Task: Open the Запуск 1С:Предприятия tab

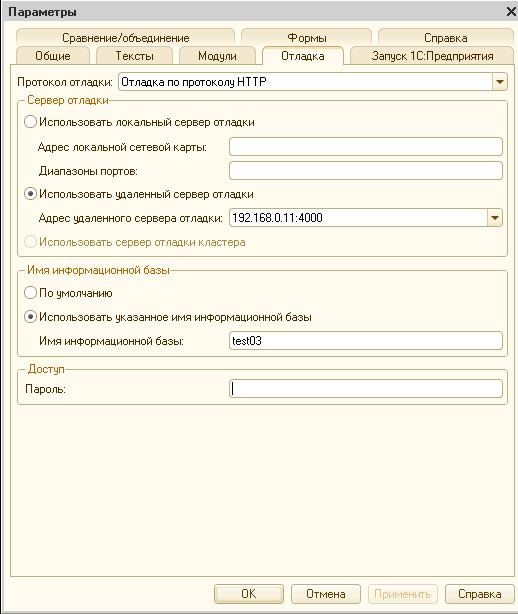Action: [432, 56]
